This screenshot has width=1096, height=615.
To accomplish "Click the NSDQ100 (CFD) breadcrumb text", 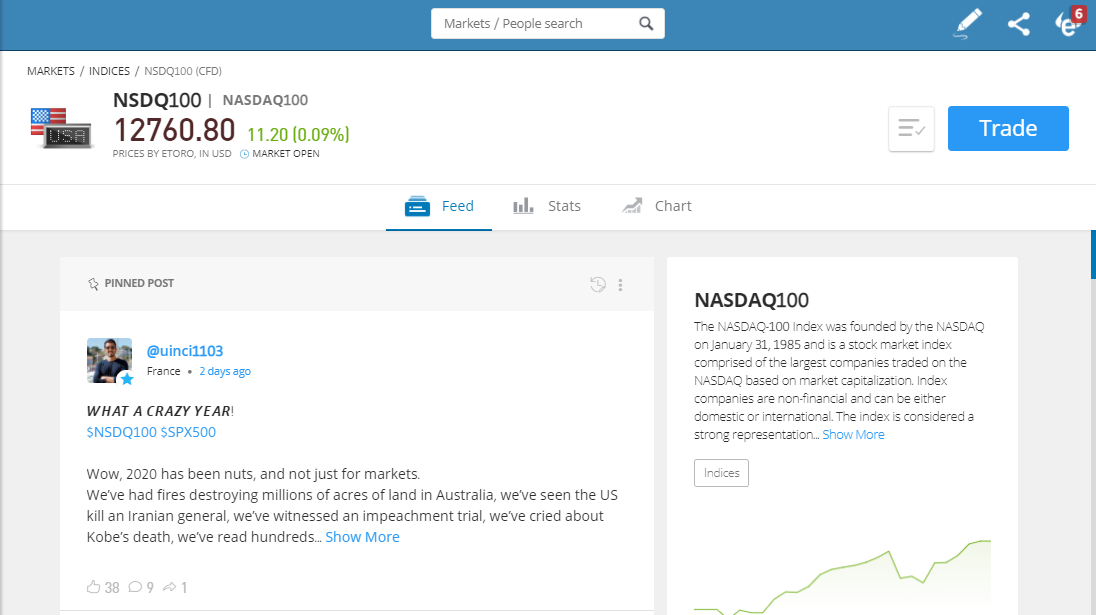I will point(183,71).
